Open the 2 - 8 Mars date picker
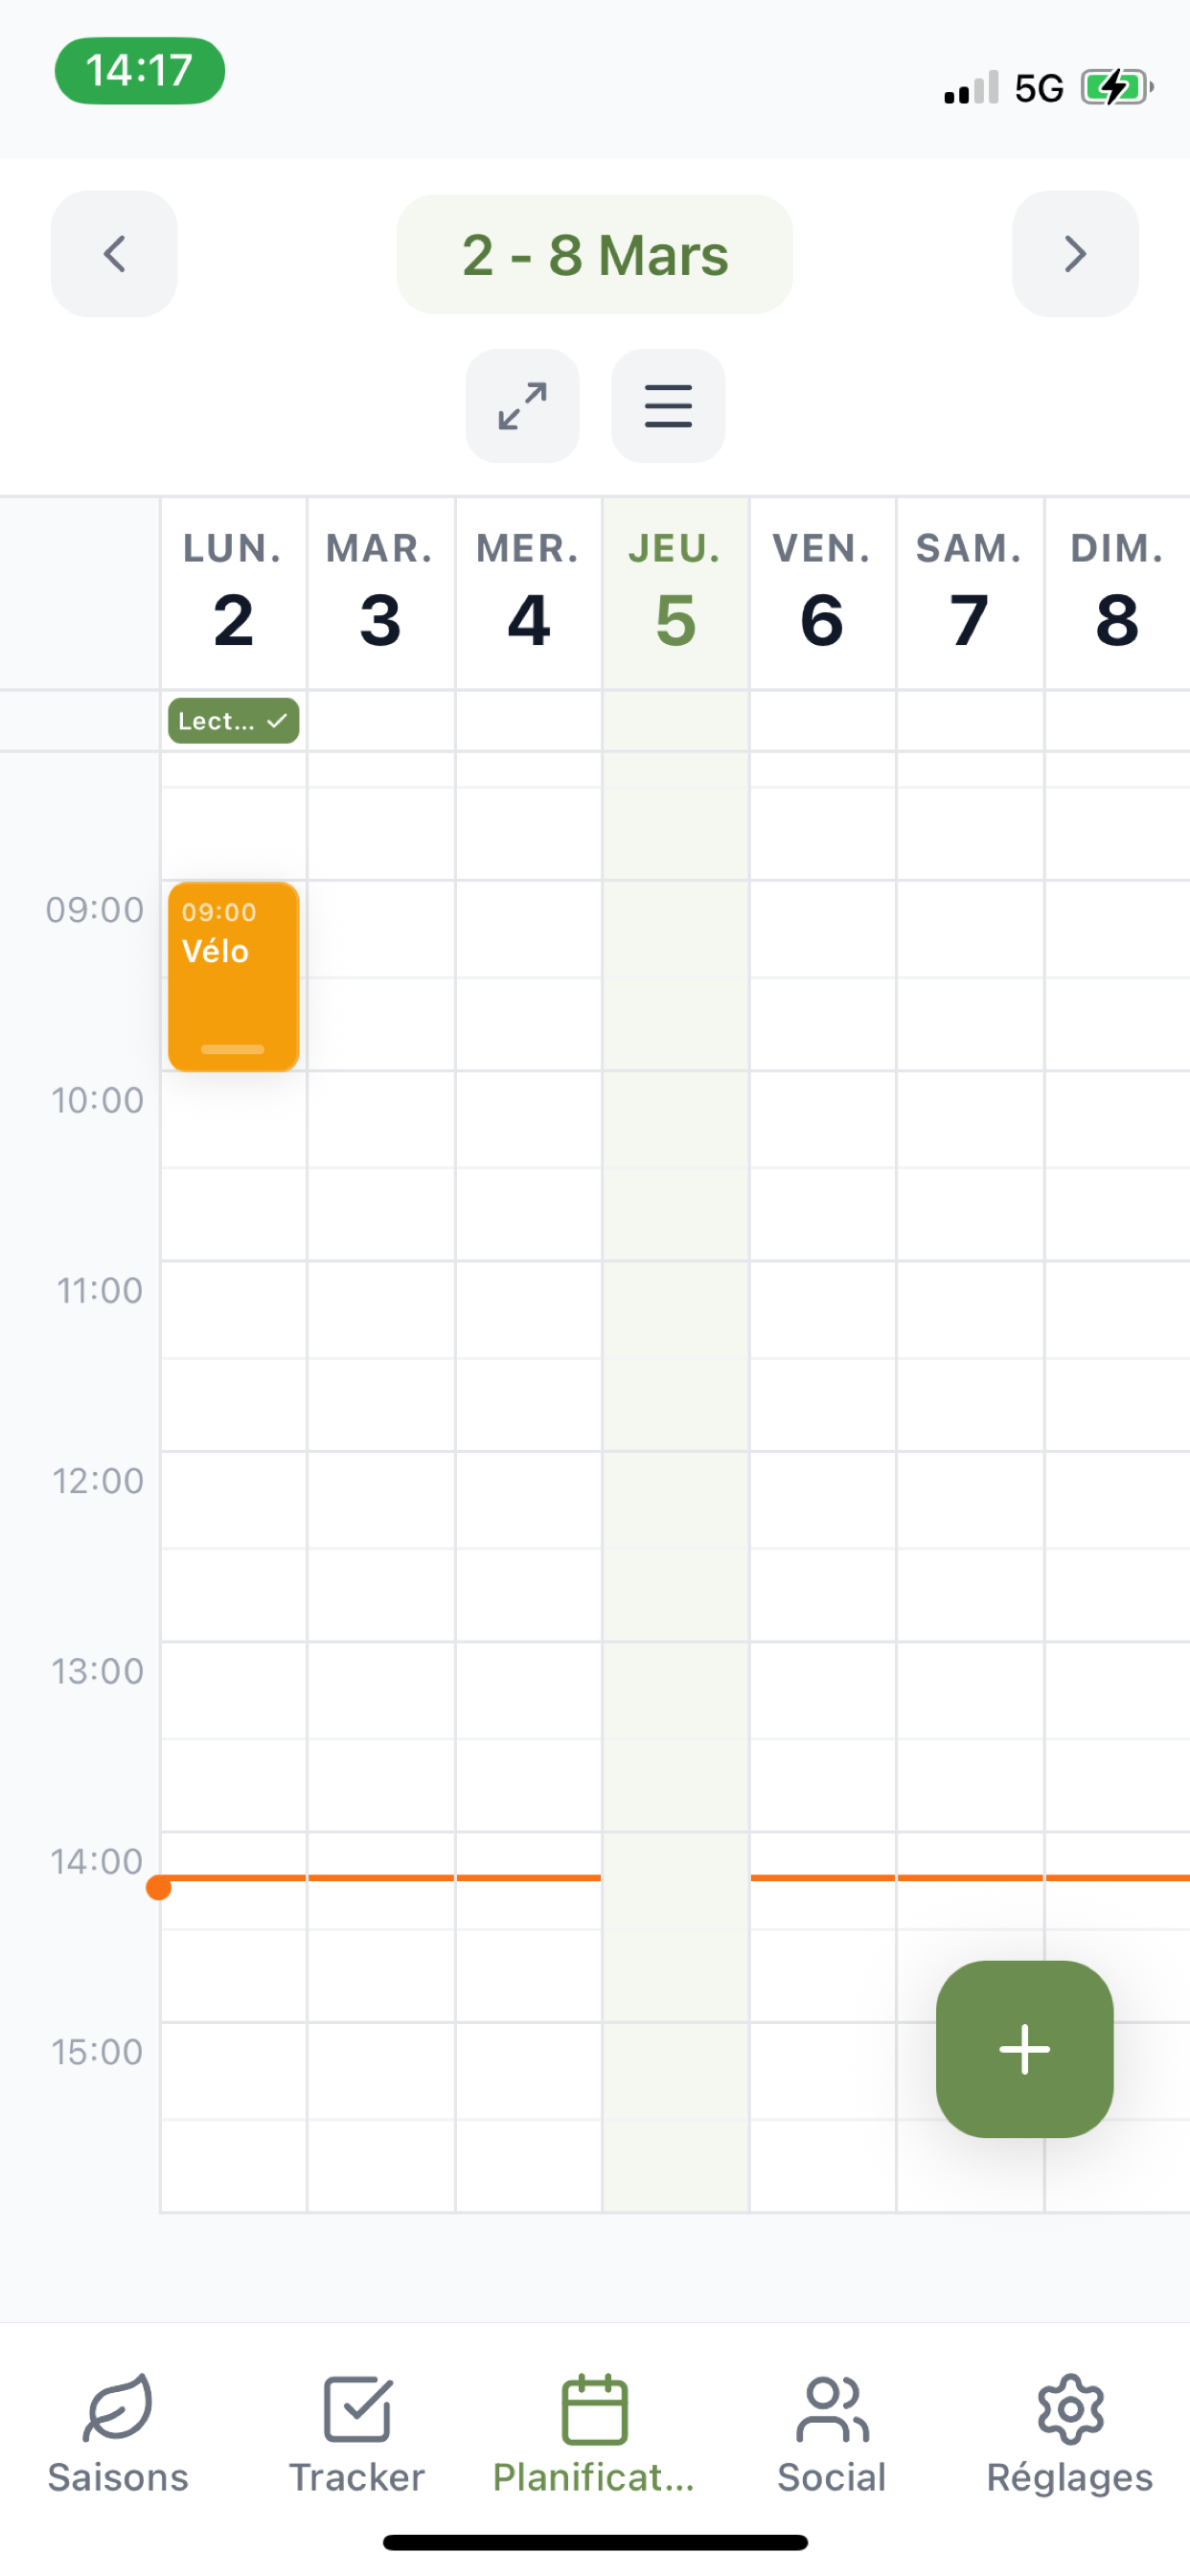Viewport: 1190px width, 2576px height. click(595, 254)
